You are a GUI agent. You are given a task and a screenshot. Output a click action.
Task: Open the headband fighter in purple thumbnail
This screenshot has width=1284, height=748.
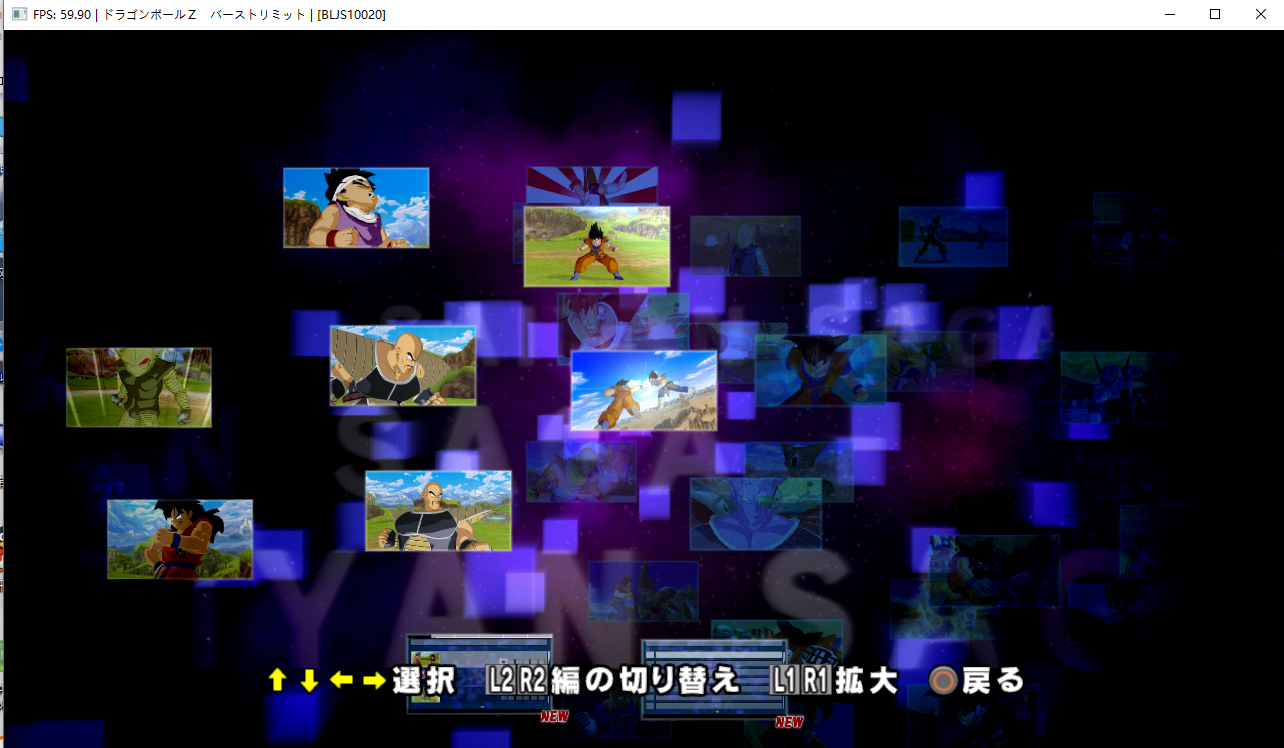click(x=356, y=208)
